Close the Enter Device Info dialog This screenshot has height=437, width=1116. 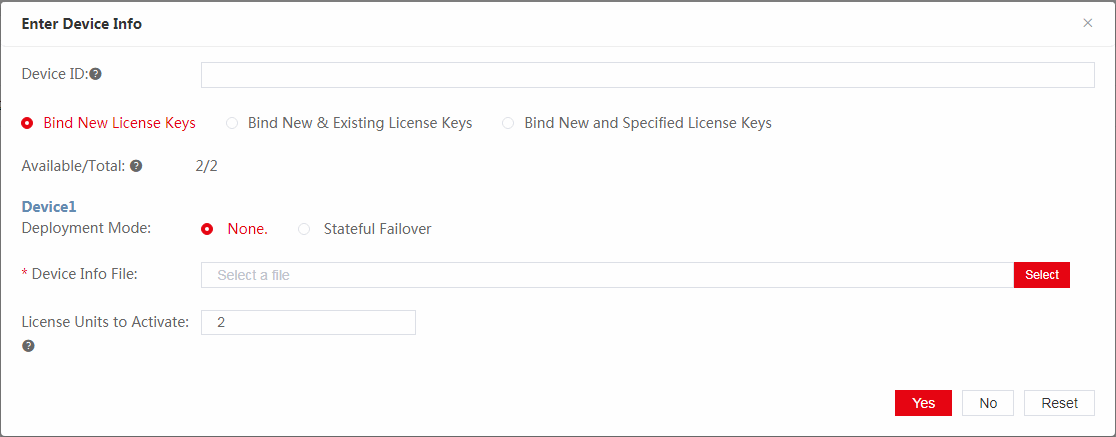coord(1088,23)
